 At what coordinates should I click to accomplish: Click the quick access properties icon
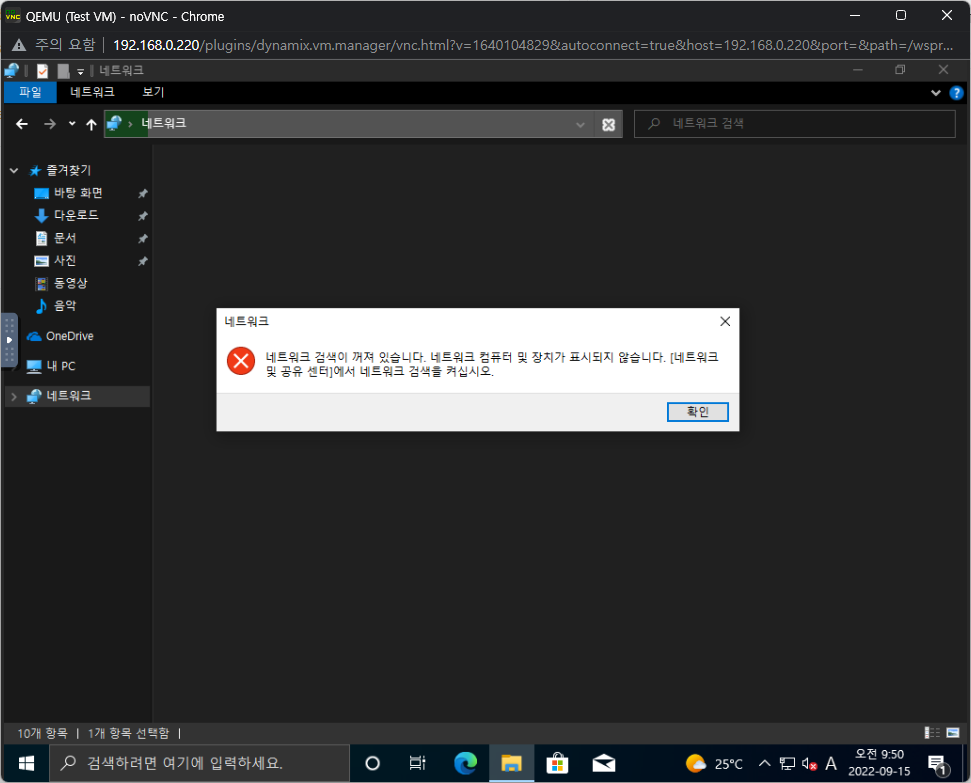[x=42, y=71]
